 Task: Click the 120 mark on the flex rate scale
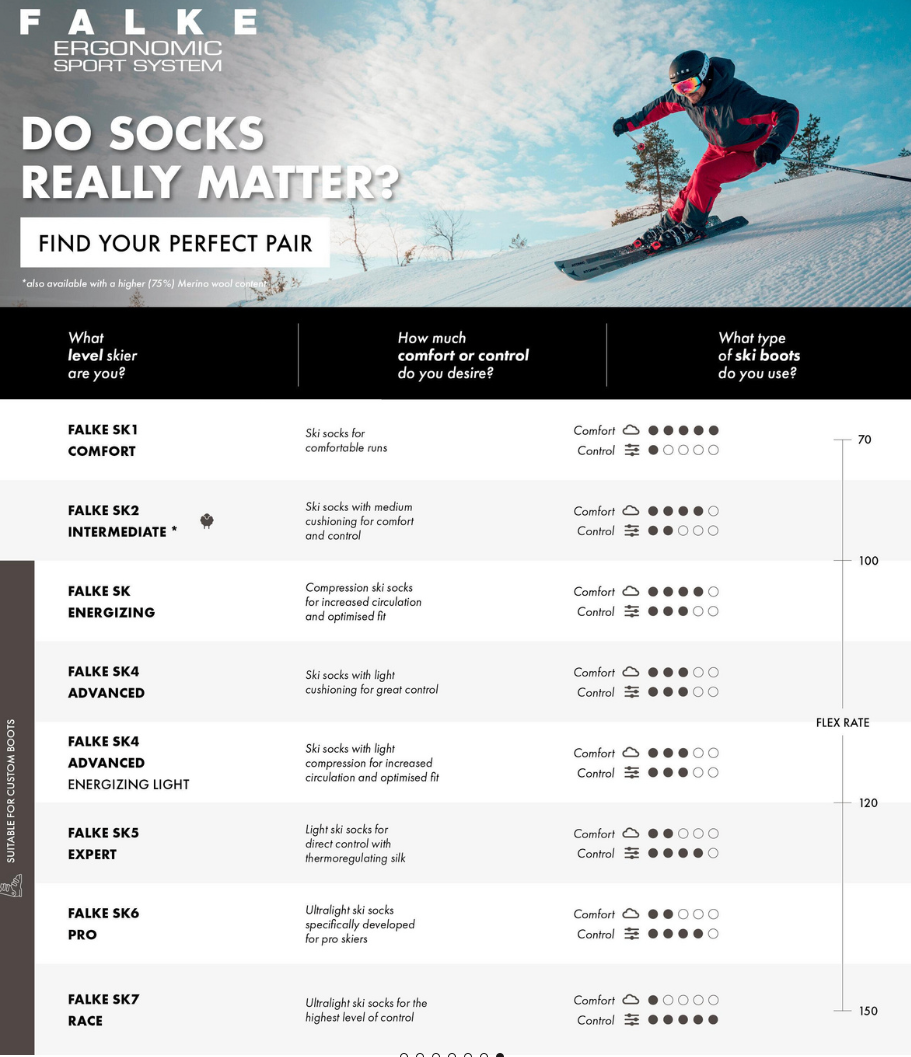[867, 803]
